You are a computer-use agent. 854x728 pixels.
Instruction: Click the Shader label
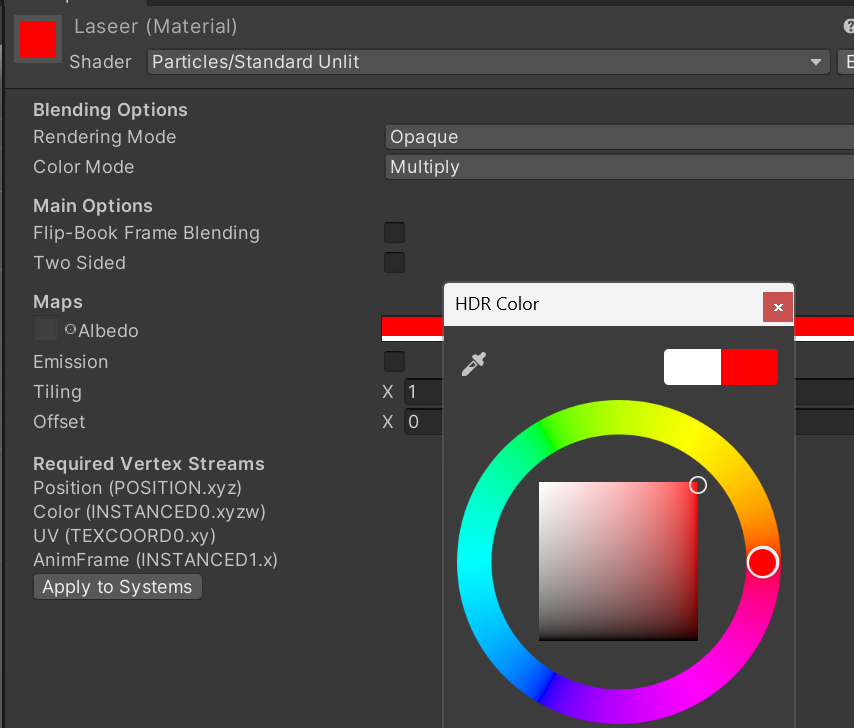100,62
